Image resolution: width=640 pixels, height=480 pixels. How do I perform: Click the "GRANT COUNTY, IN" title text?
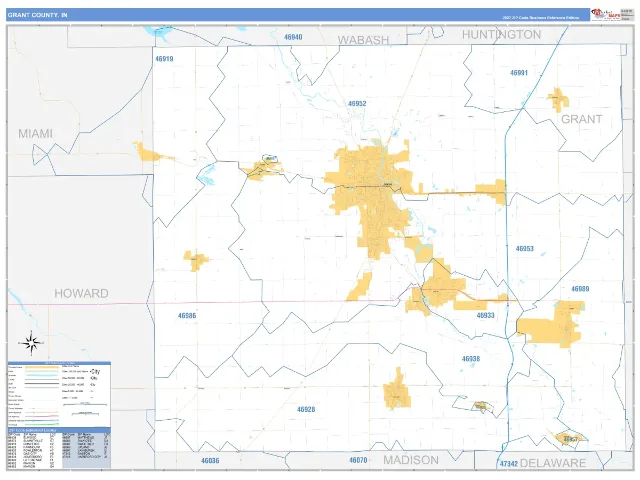[38, 15]
